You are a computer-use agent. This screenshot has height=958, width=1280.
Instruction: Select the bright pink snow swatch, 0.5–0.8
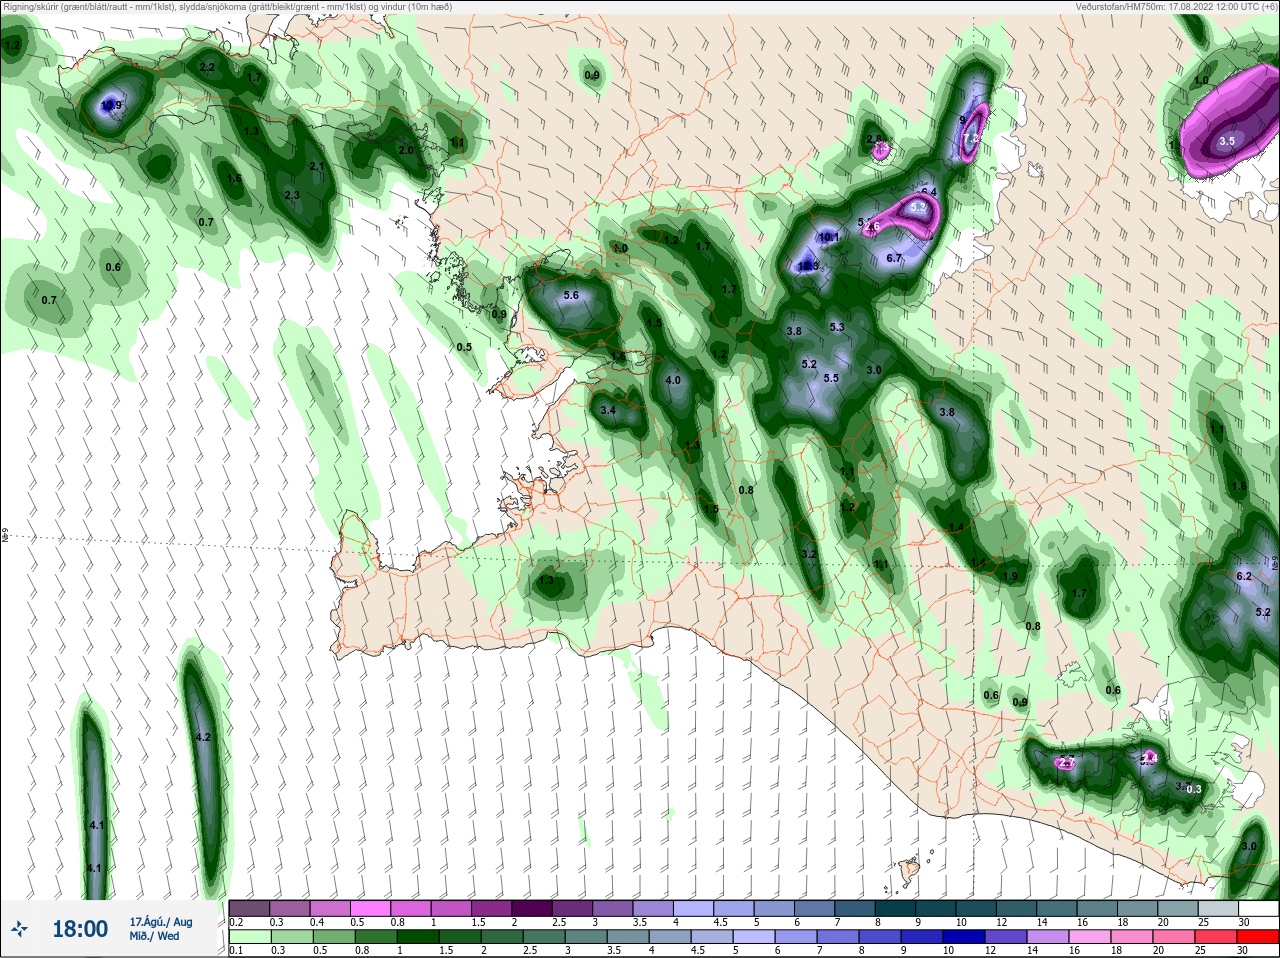click(x=371, y=908)
